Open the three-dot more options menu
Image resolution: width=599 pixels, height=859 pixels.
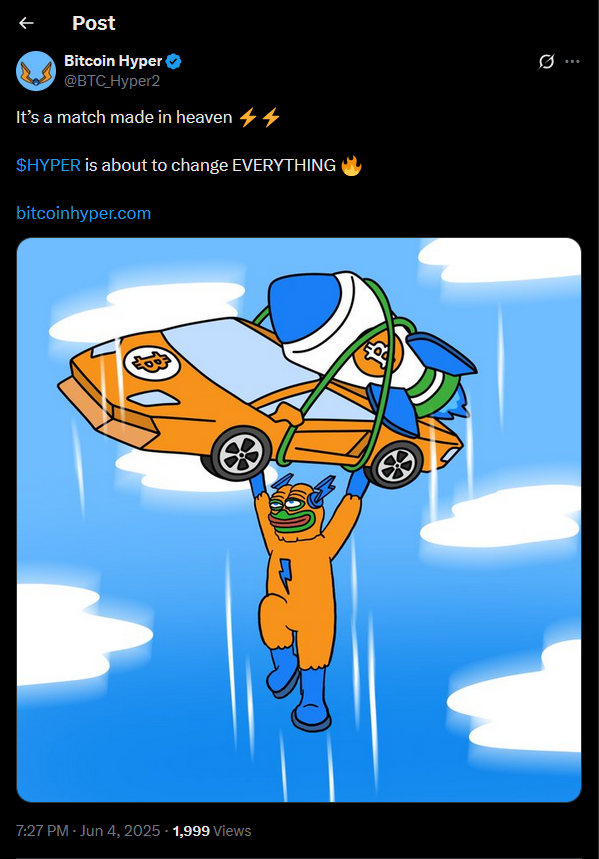(572, 61)
